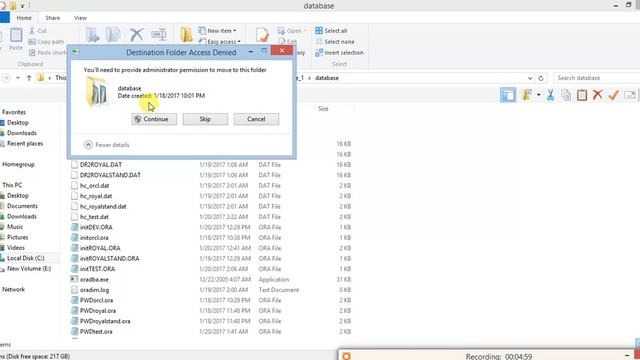Click the folder options icon in the toolbar
Viewport: 640px width, 360px height.
(527, 95)
